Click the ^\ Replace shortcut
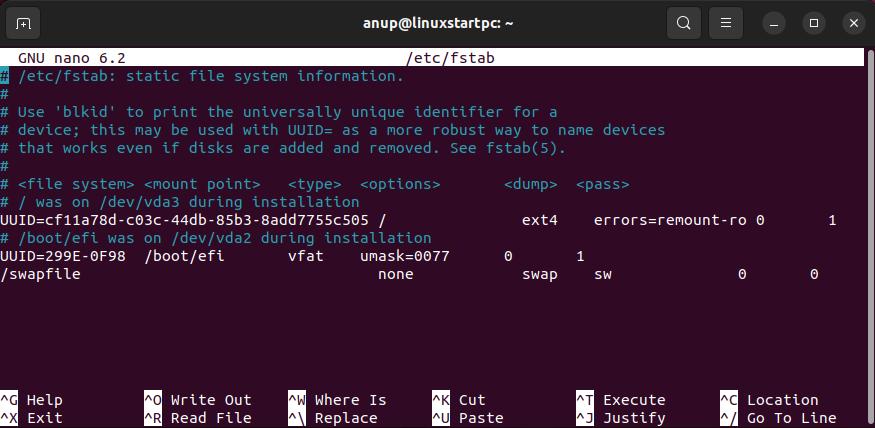This screenshot has height=428, width=875. [x=333, y=418]
